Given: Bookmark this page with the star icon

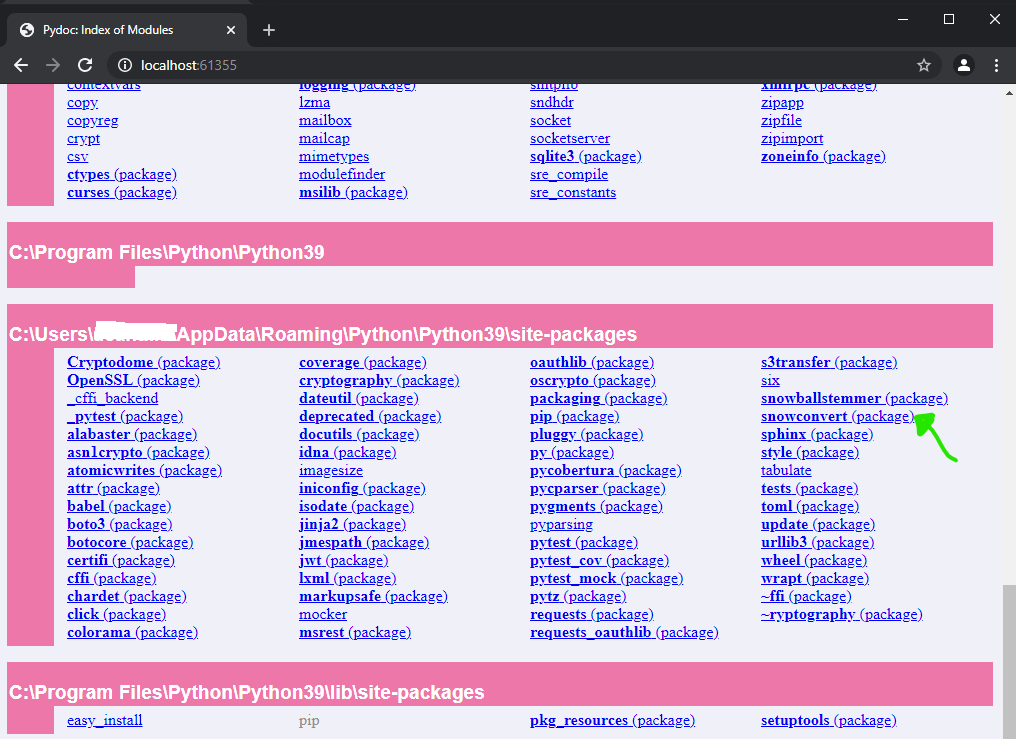Looking at the screenshot, I should coord(925,65).
